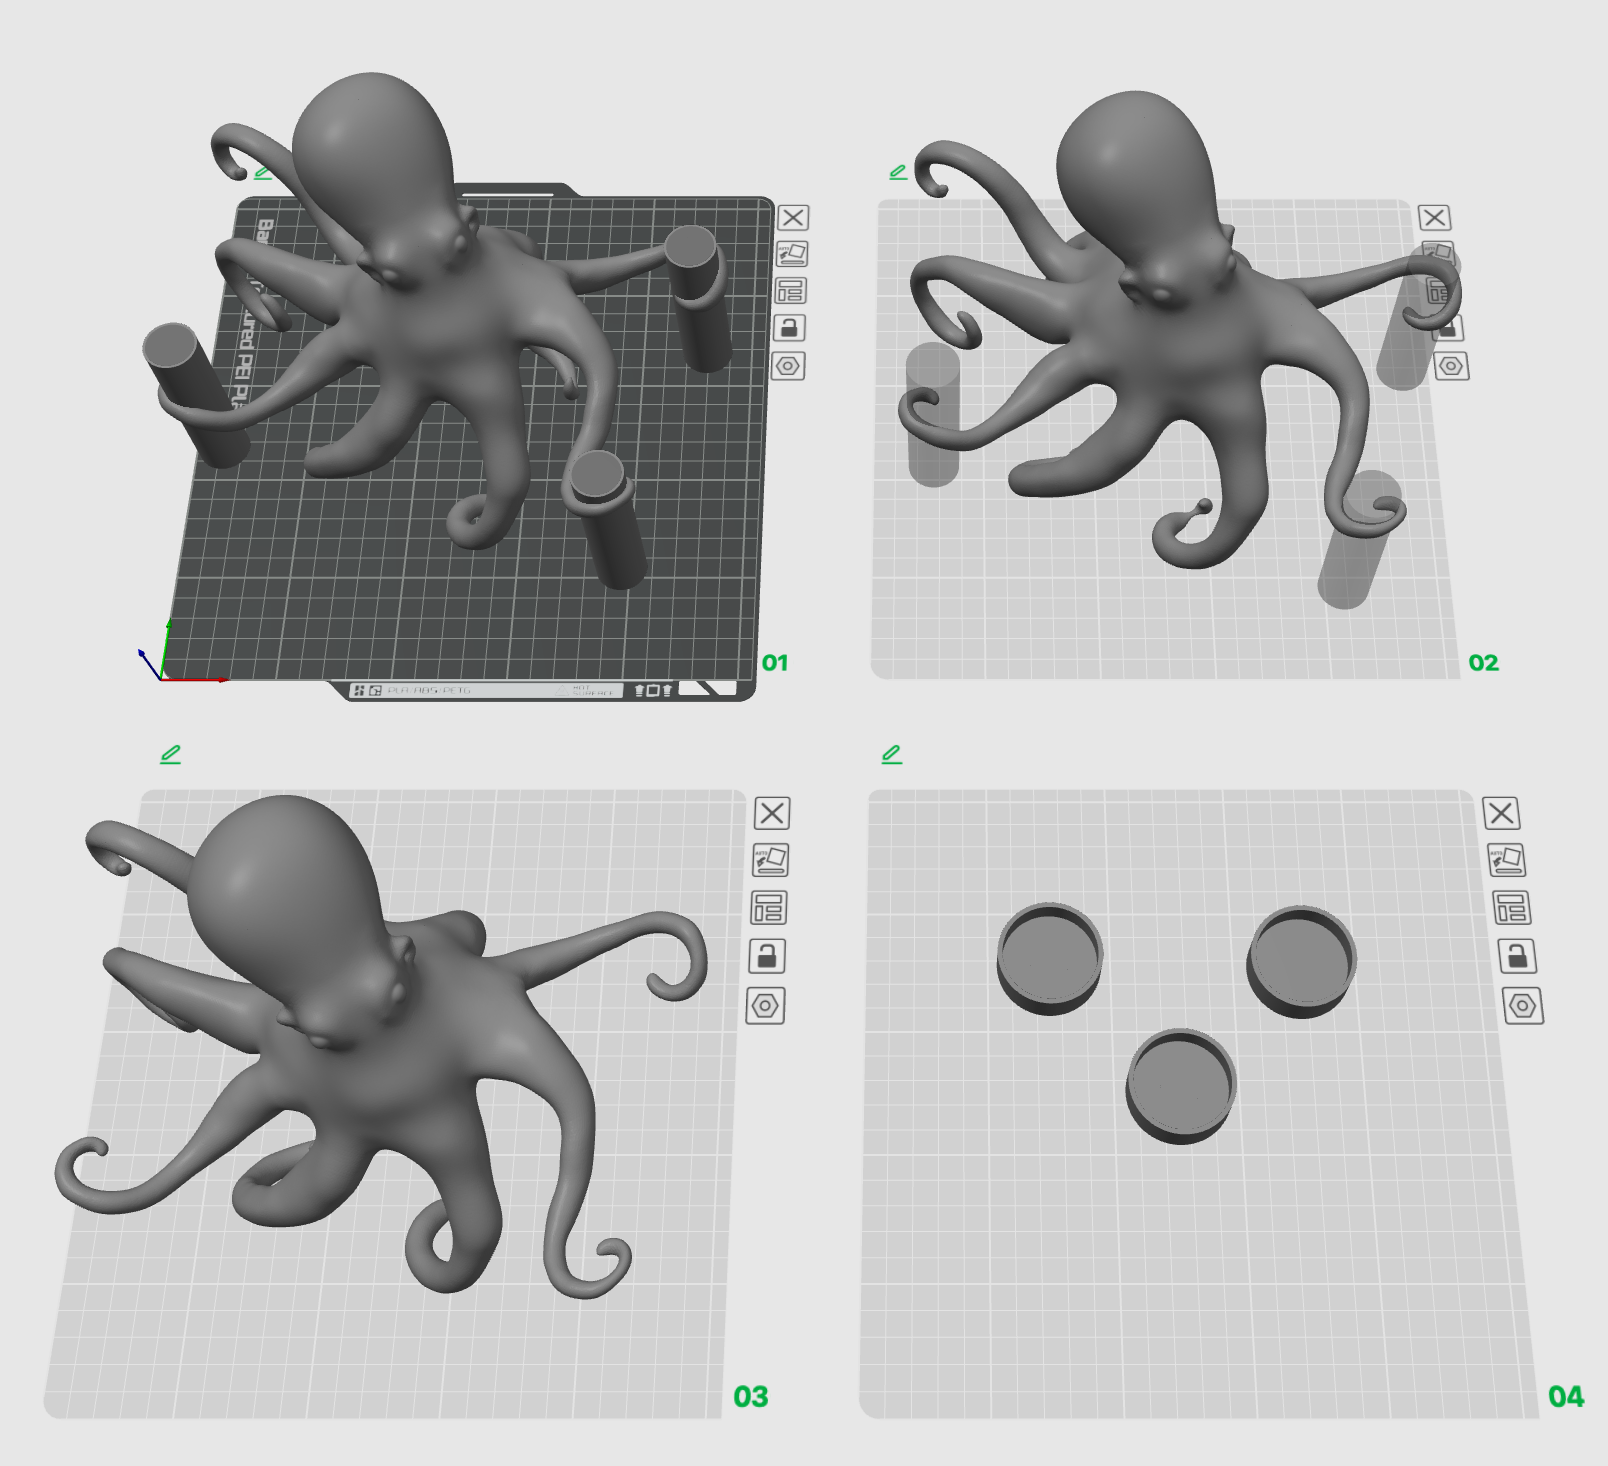Remove plate 02 with its X icon
Viewport: 1608px width, 1466px height.
tap(1434, 218)
